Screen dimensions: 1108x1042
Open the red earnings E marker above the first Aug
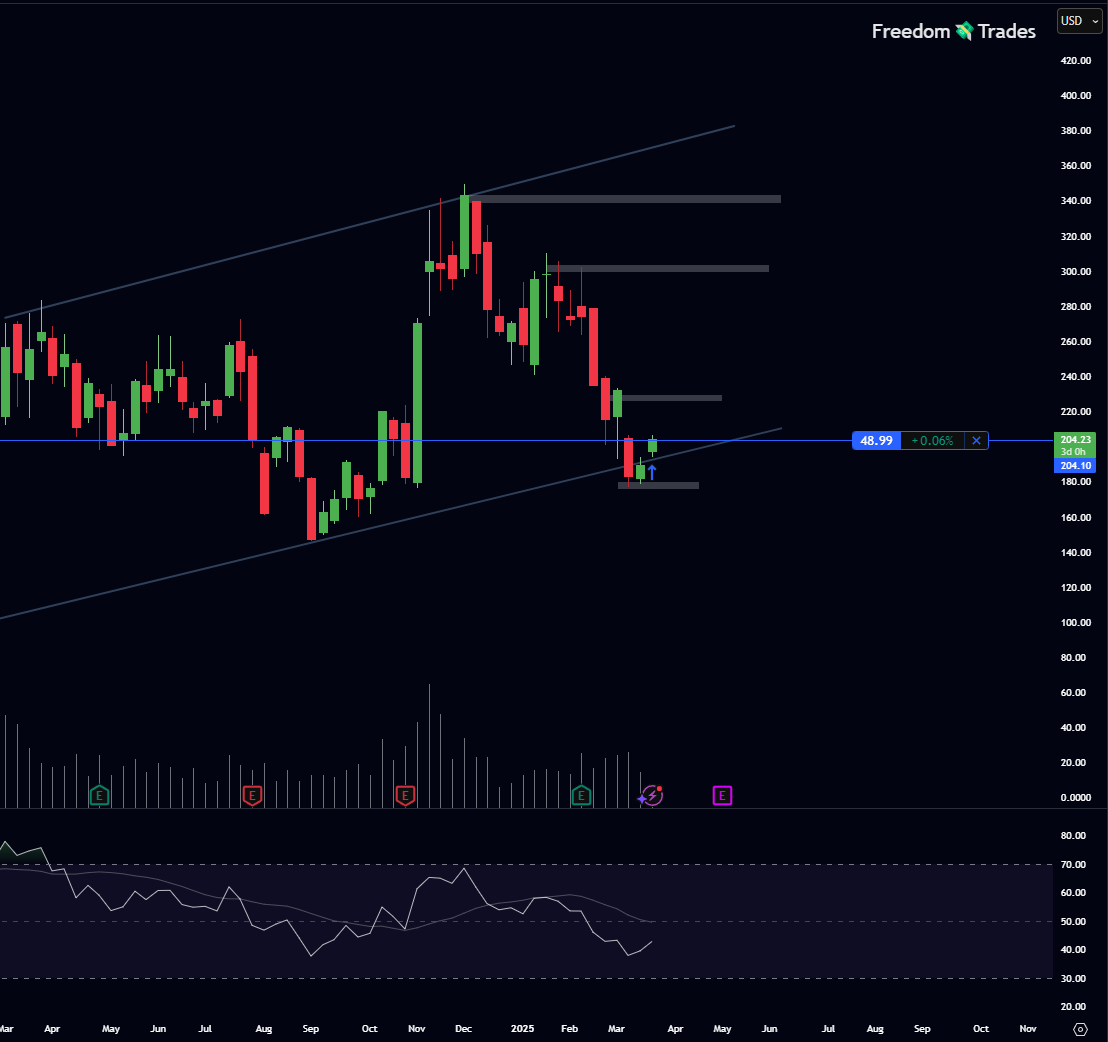[x=252, y=796]
